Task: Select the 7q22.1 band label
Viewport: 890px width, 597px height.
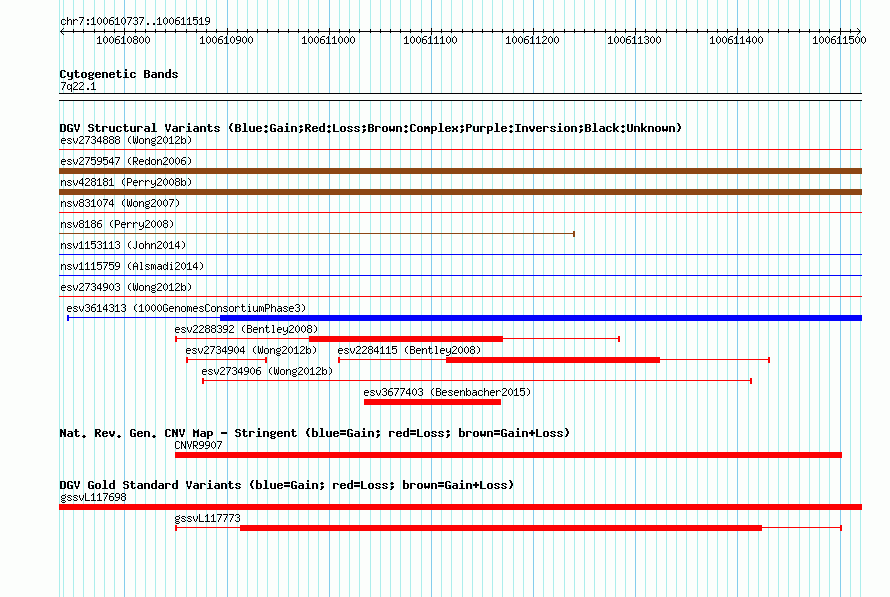Action: pos(78,86)
